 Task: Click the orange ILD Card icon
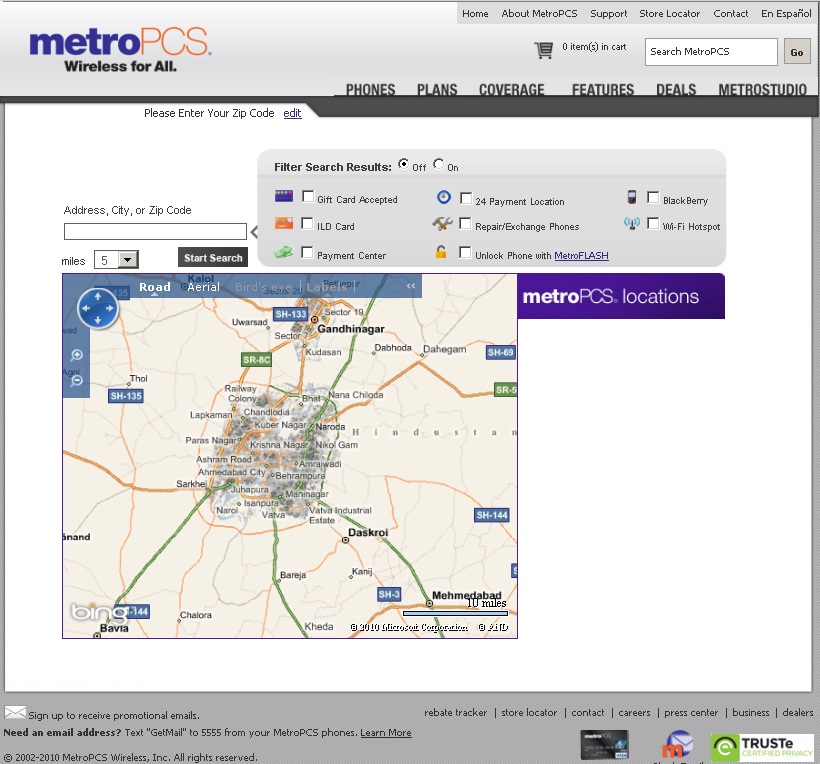tap(284, 223)
